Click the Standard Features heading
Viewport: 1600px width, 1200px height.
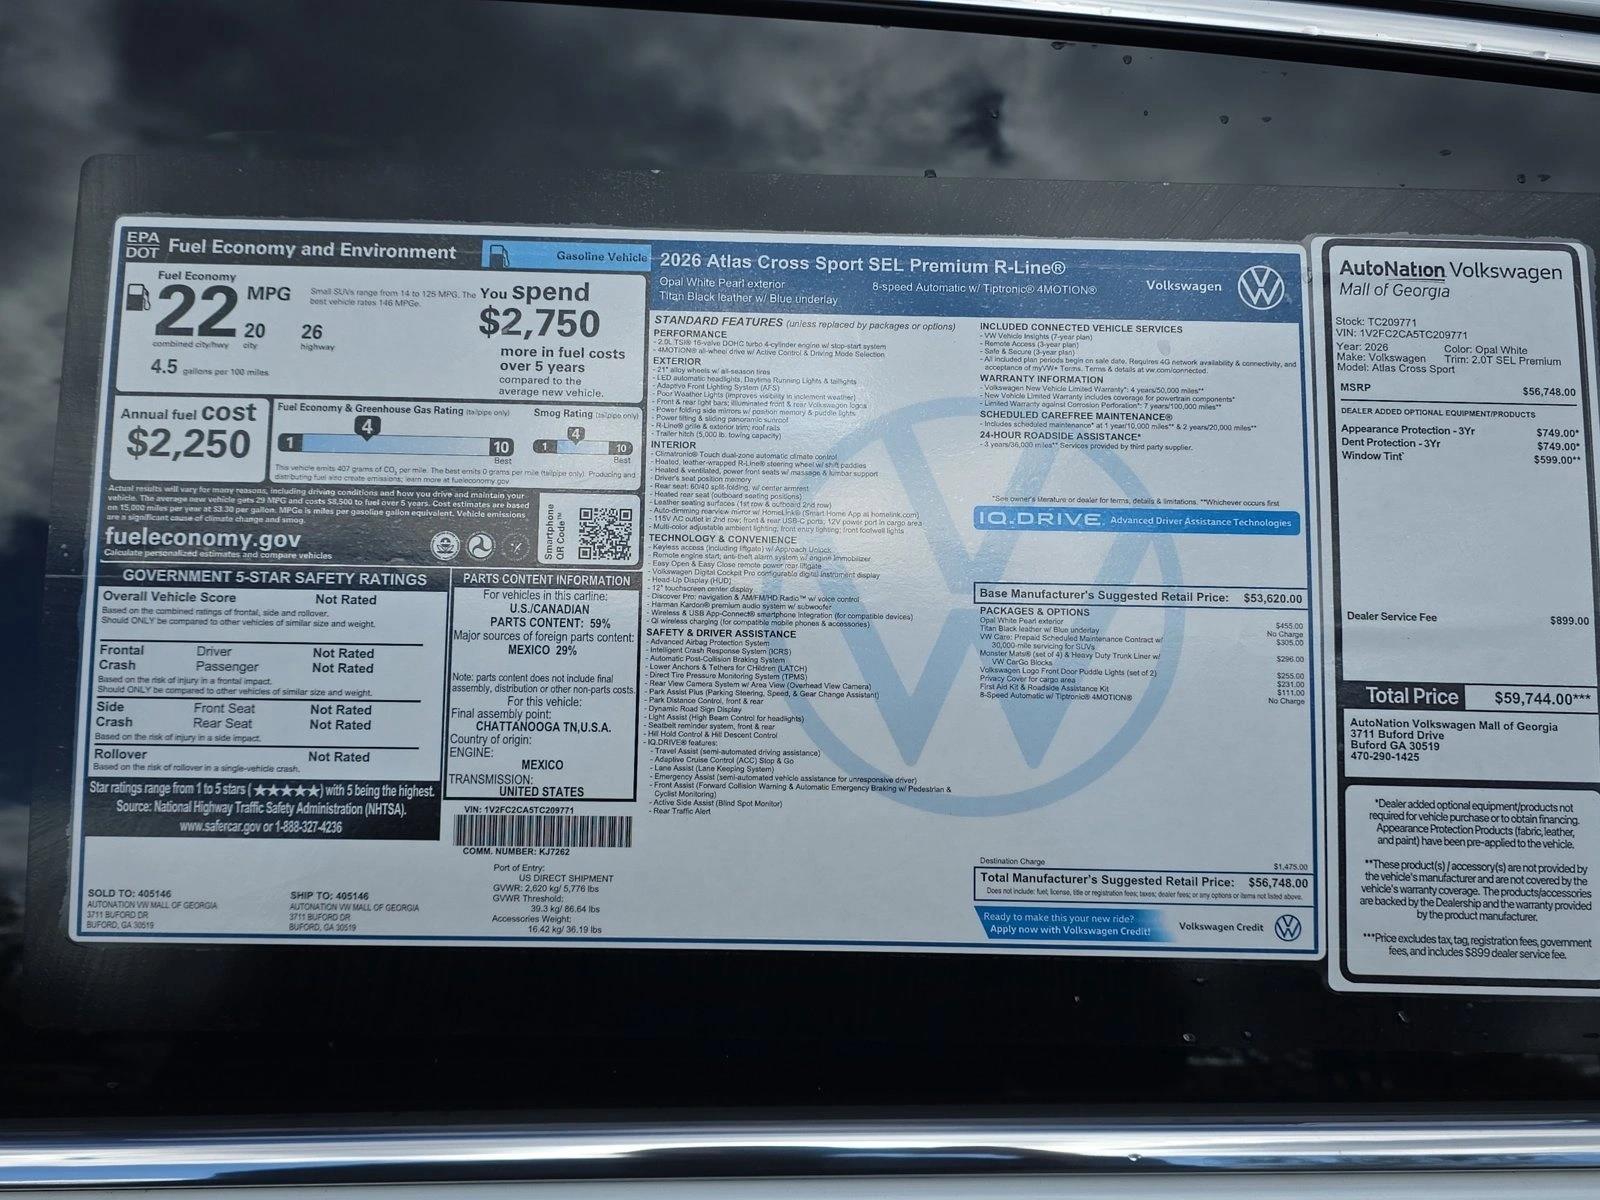tap(717, 322)
